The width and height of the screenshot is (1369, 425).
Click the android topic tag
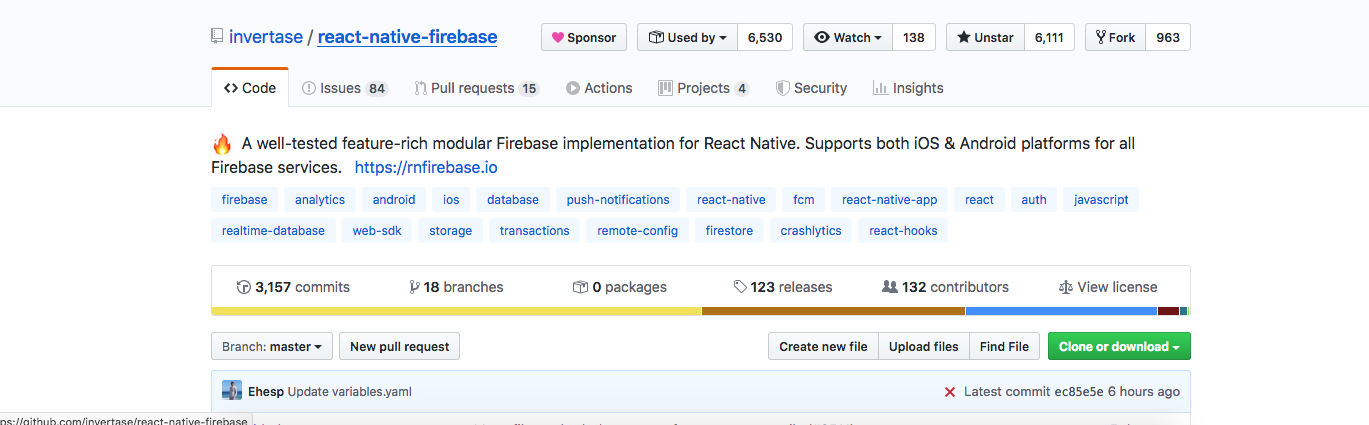point(394,199)
